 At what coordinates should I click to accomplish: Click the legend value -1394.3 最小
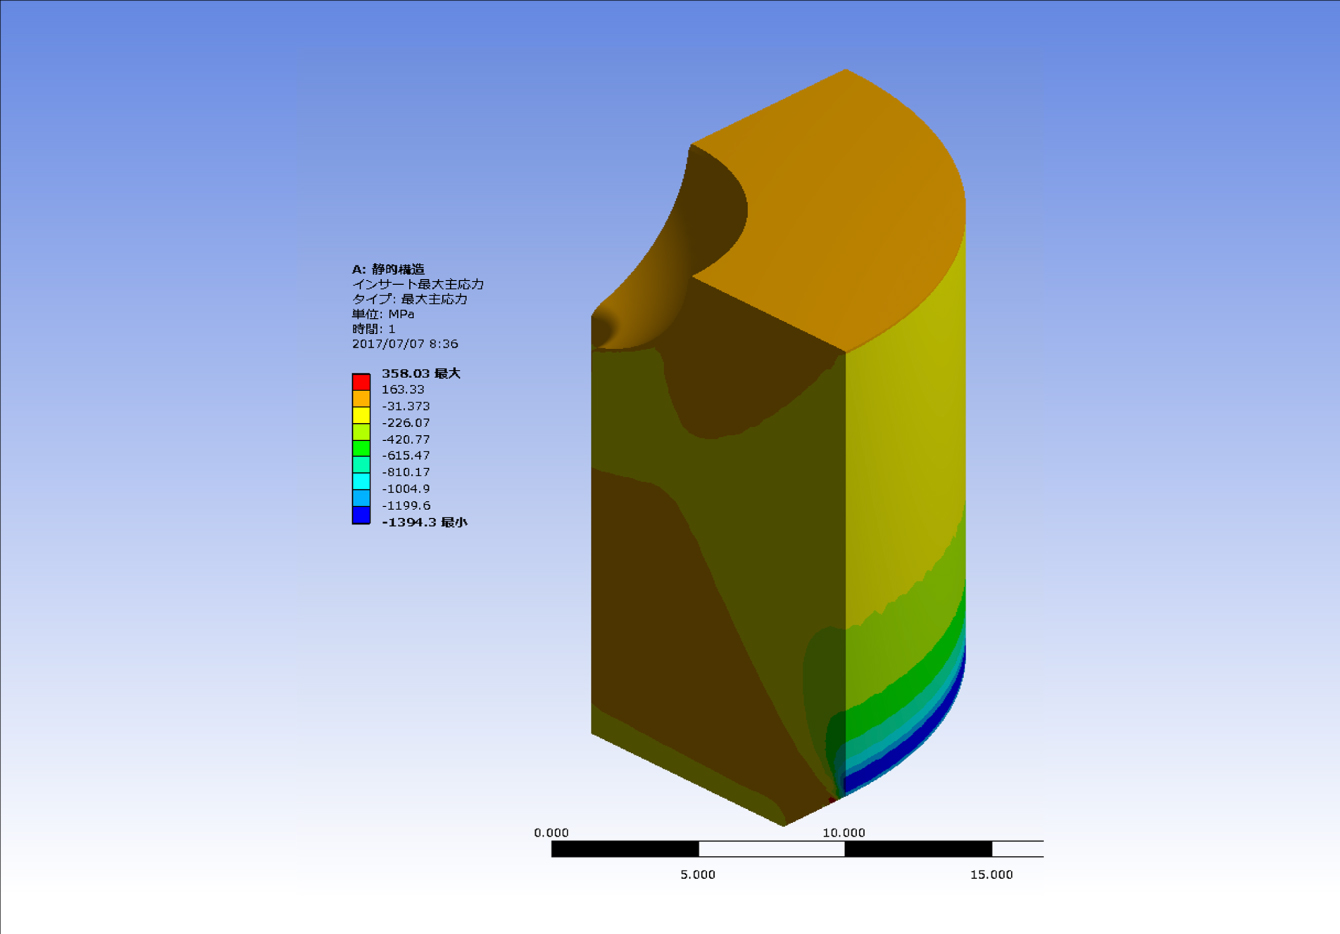pos(424,522)
